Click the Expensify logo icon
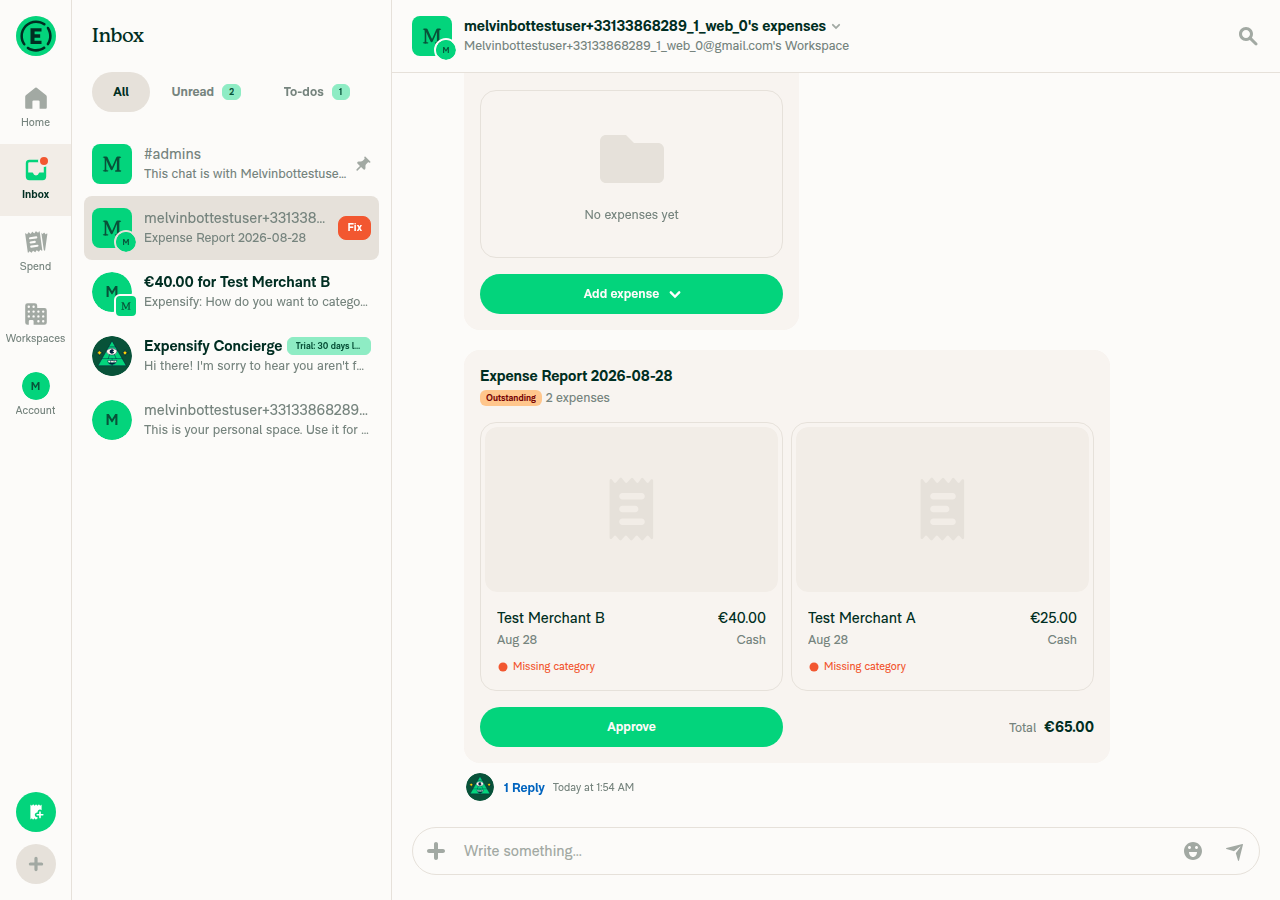Viewport: 1280px width, 900px height. coord(36,36)
